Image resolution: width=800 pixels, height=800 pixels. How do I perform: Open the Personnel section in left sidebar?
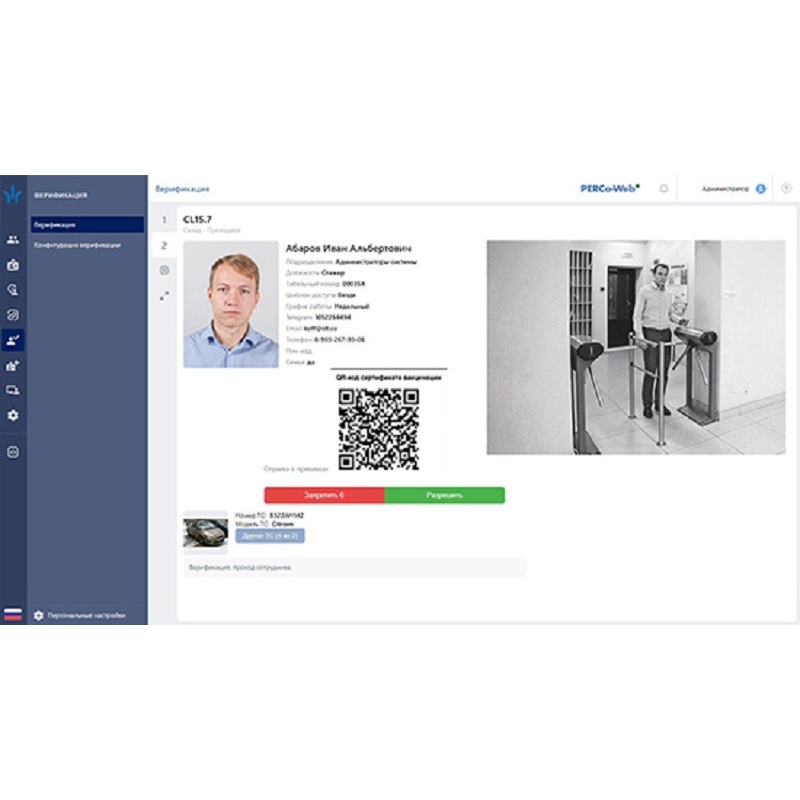[13, 239]
